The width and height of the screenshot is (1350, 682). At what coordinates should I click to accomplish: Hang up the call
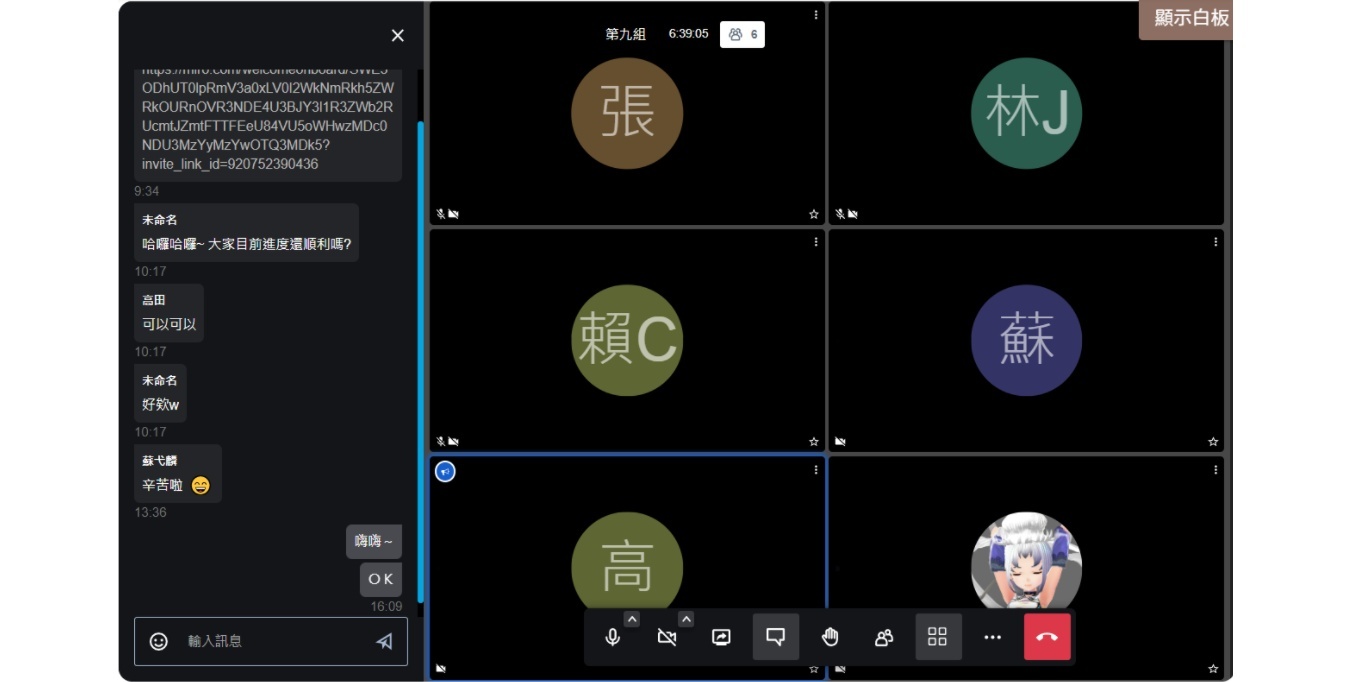coord(1047,637)
